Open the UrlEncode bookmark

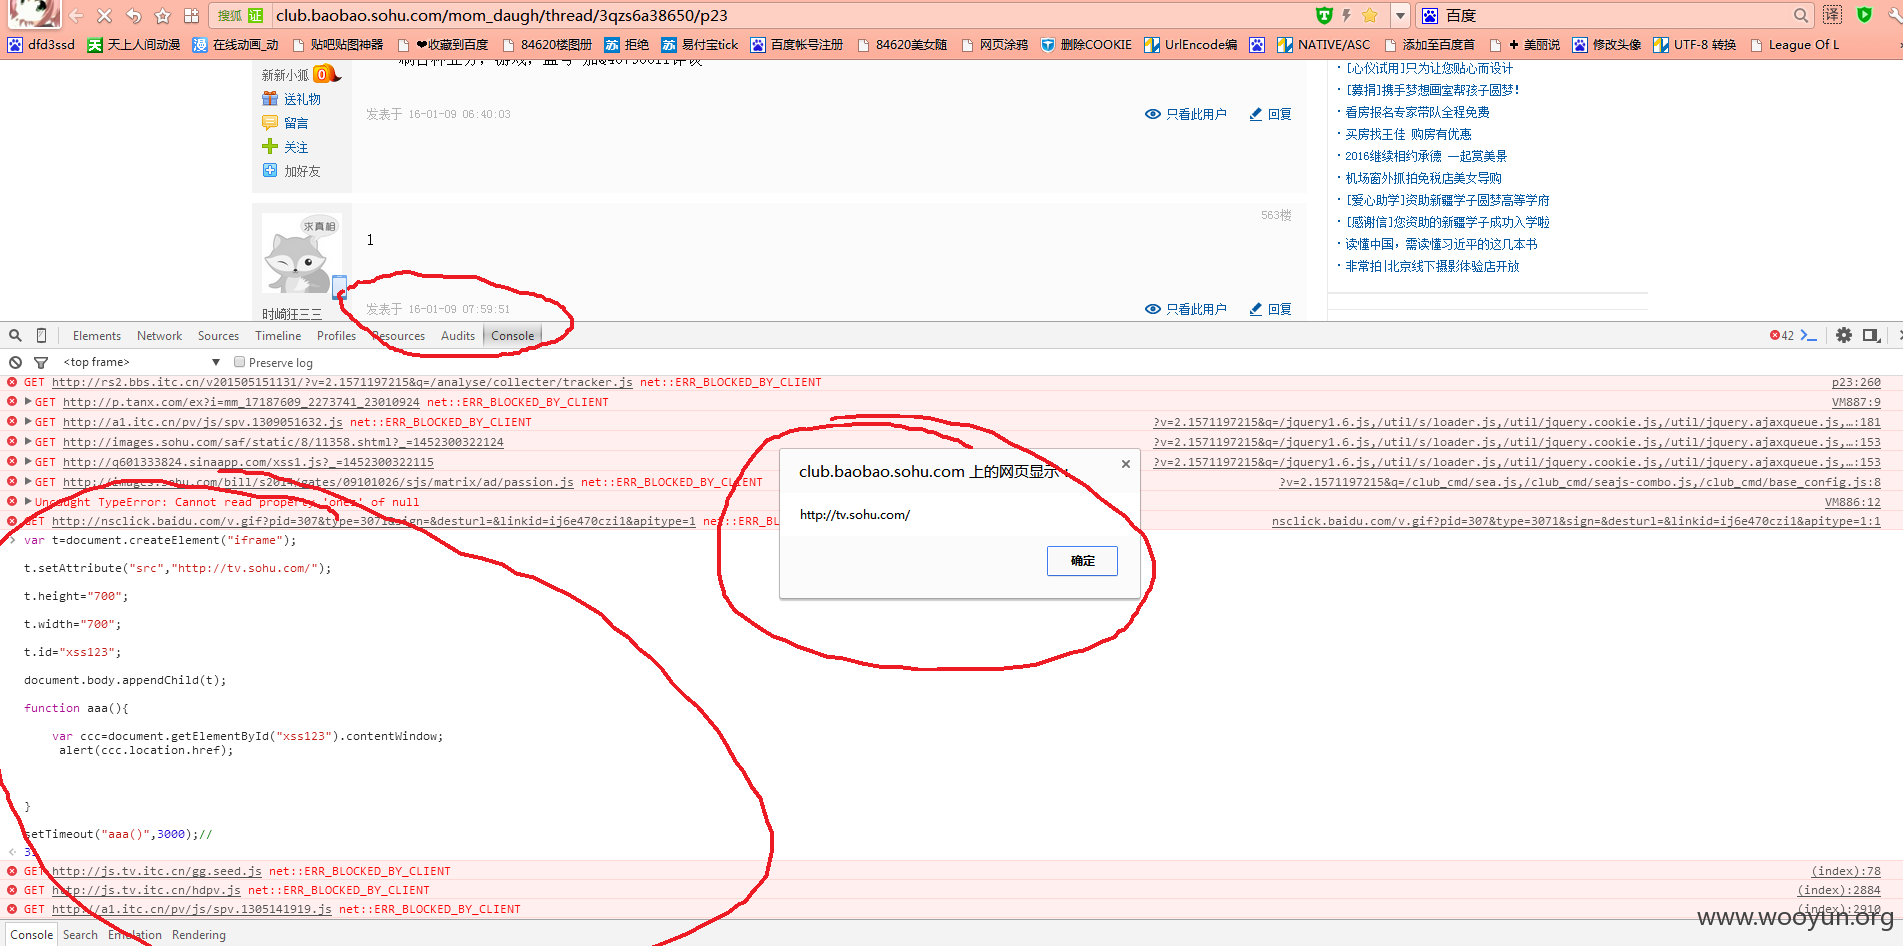(x=1190, y=45)
